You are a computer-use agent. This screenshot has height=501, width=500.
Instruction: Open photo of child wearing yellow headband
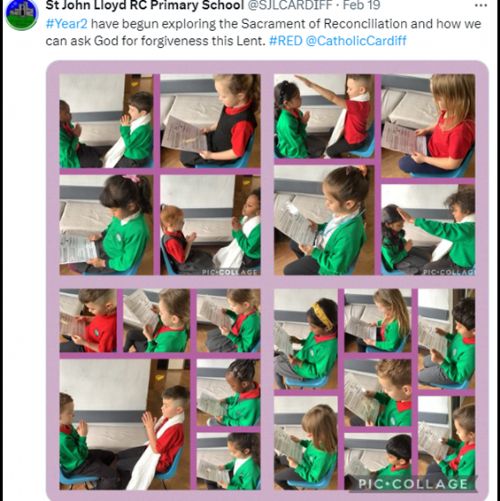(x=306, y=339)
